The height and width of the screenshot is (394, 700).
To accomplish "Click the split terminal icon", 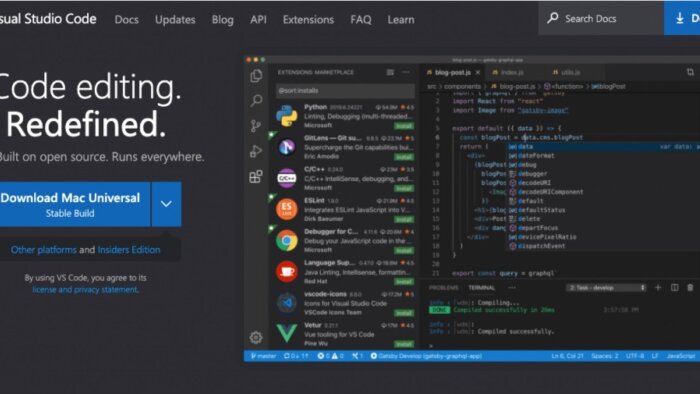I will tap(675, 288).
